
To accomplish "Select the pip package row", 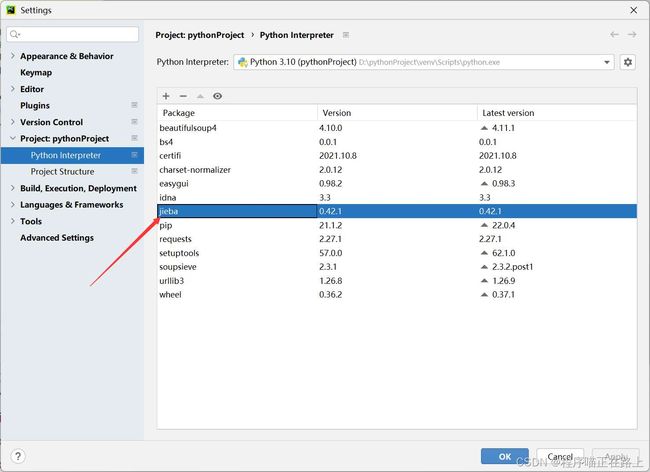I will pos(397,225).
